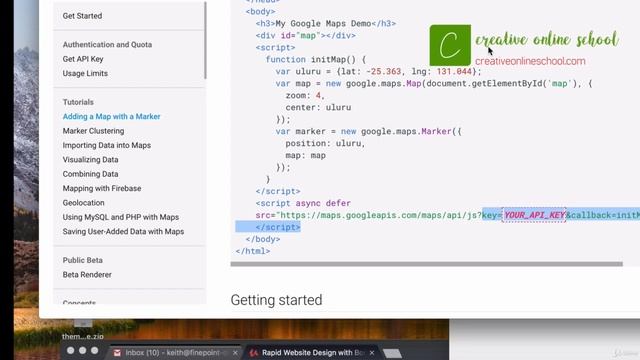Screen dimensions: 640x360
Task: Click the 'script async defer' code line
Action: click(x=303, y=203)
